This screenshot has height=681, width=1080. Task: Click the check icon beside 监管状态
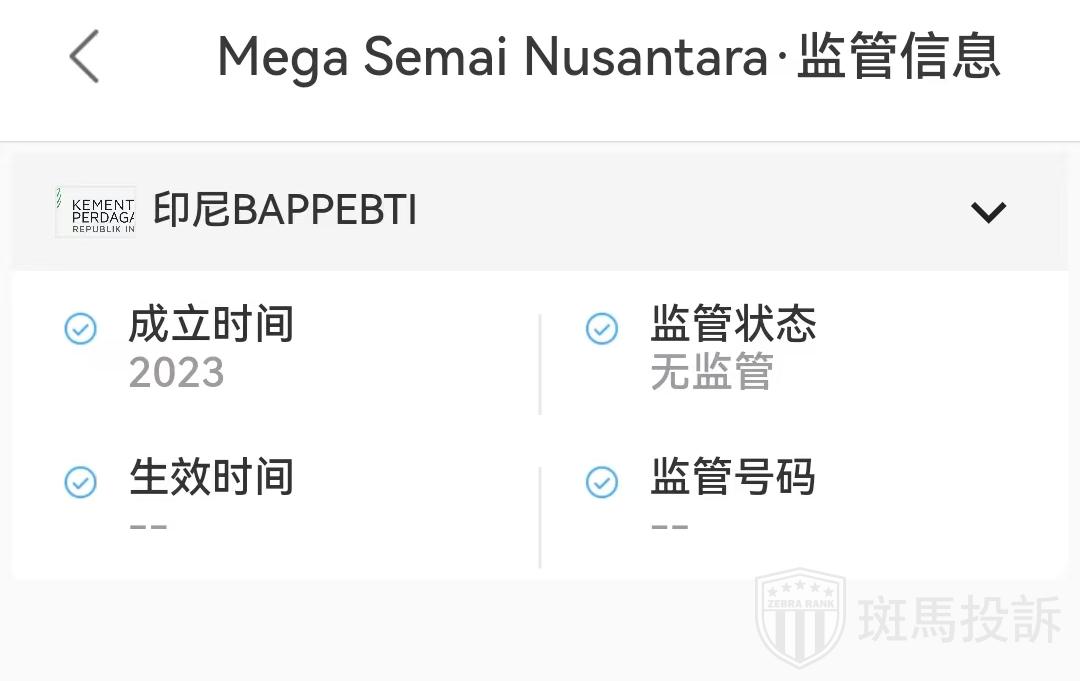[x=602, y=328]
